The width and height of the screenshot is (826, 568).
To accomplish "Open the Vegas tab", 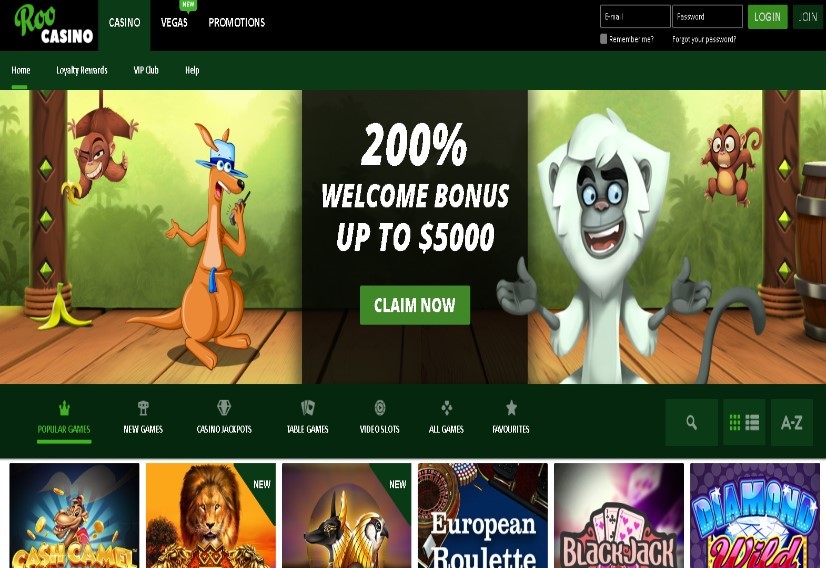I will (x=174, y=23).
